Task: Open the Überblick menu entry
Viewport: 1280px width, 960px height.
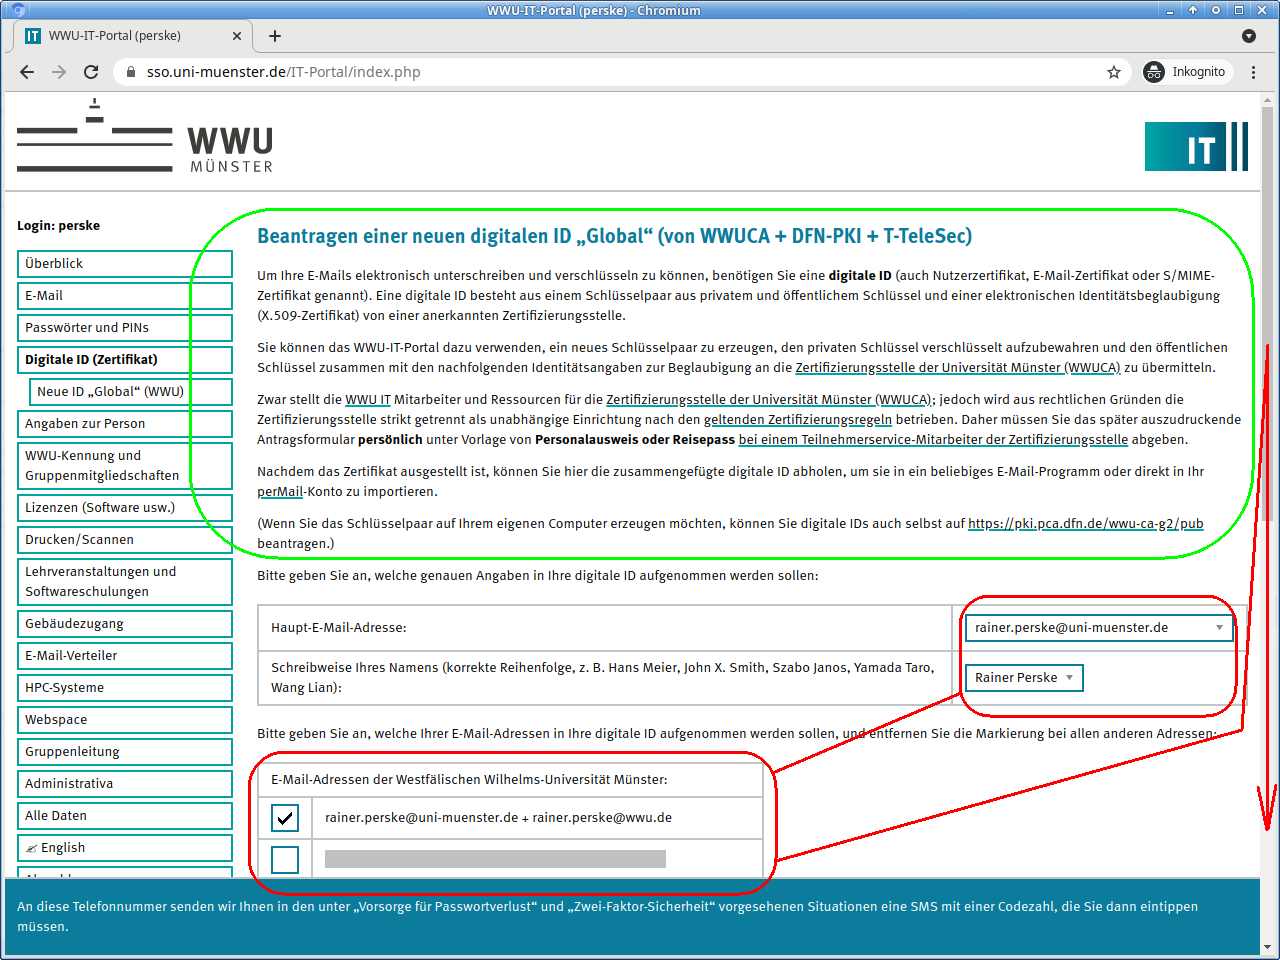Action: pyautogui.click(x=124, y=264)
